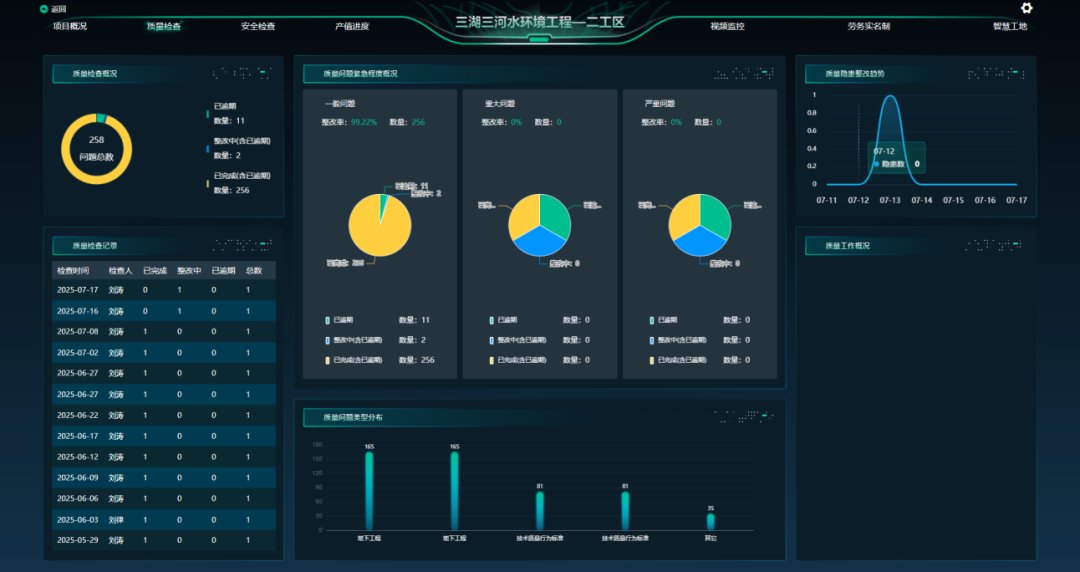Open the 智慧工地 tab

[x=1009, y=26]
